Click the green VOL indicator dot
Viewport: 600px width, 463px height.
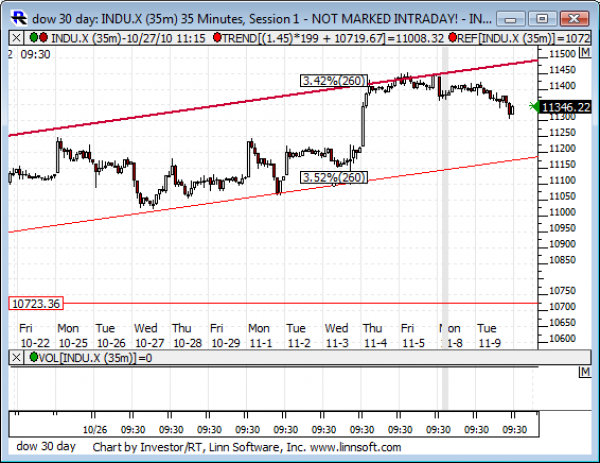[x=34, y=357]
